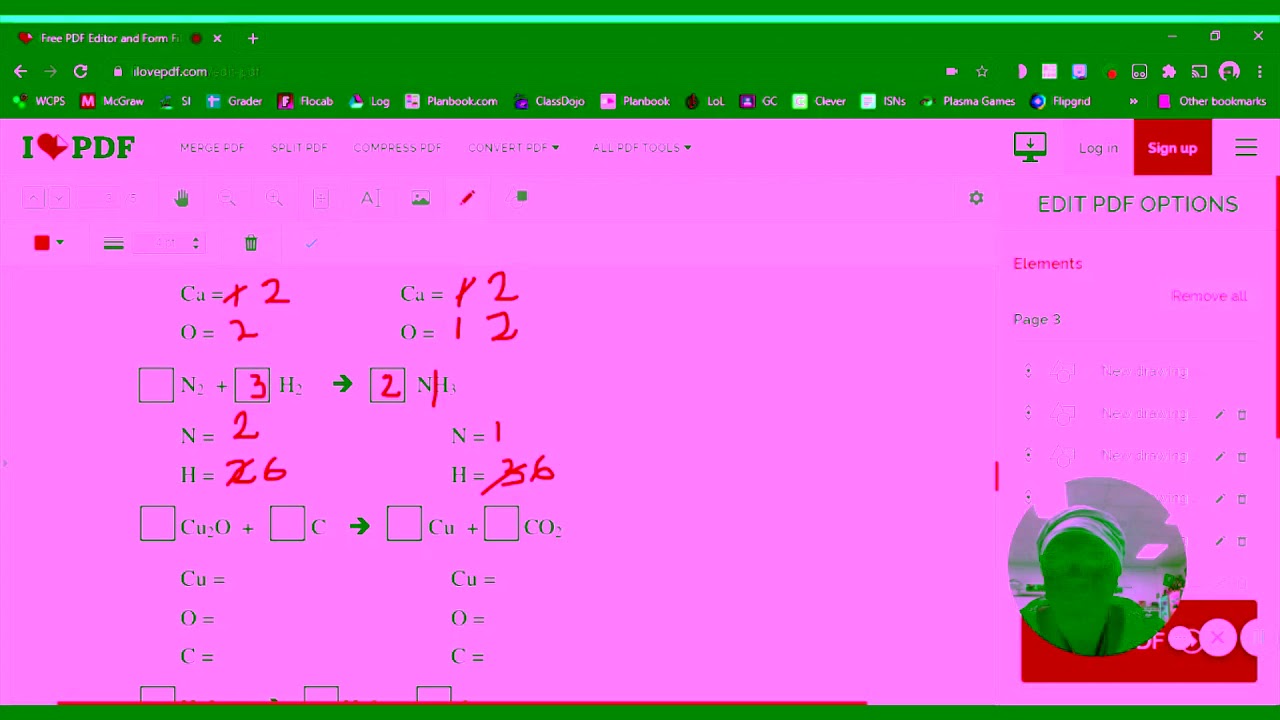Click the zoom in magnifier
Image resolution: width=1280 pixels, height=720 pixels.
coord(274,198)
